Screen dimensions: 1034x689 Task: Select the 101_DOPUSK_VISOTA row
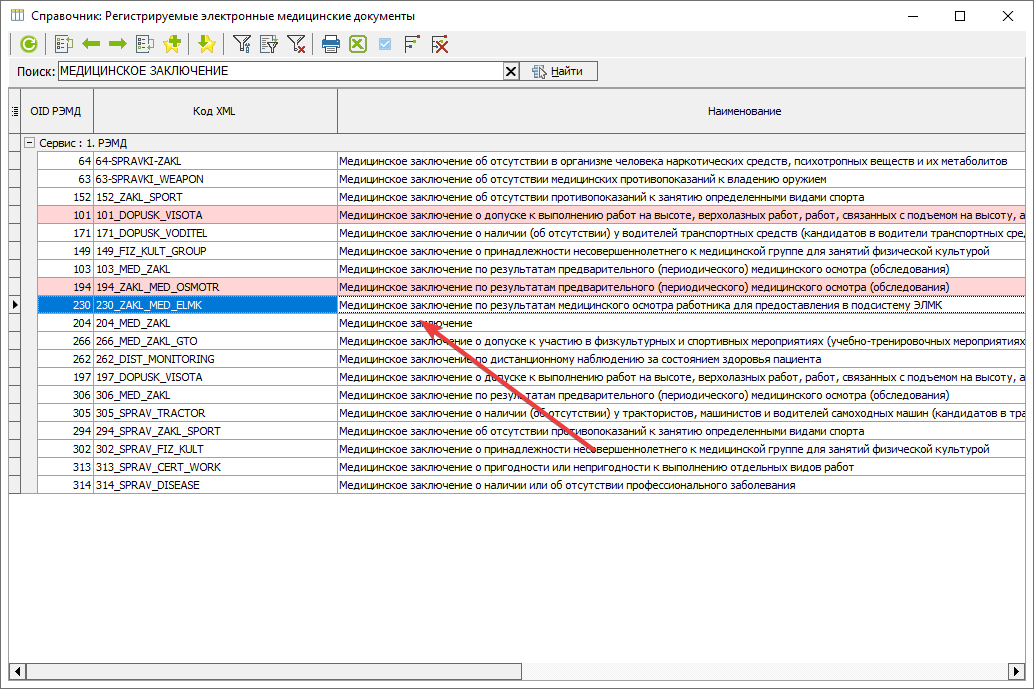point(531,215)
